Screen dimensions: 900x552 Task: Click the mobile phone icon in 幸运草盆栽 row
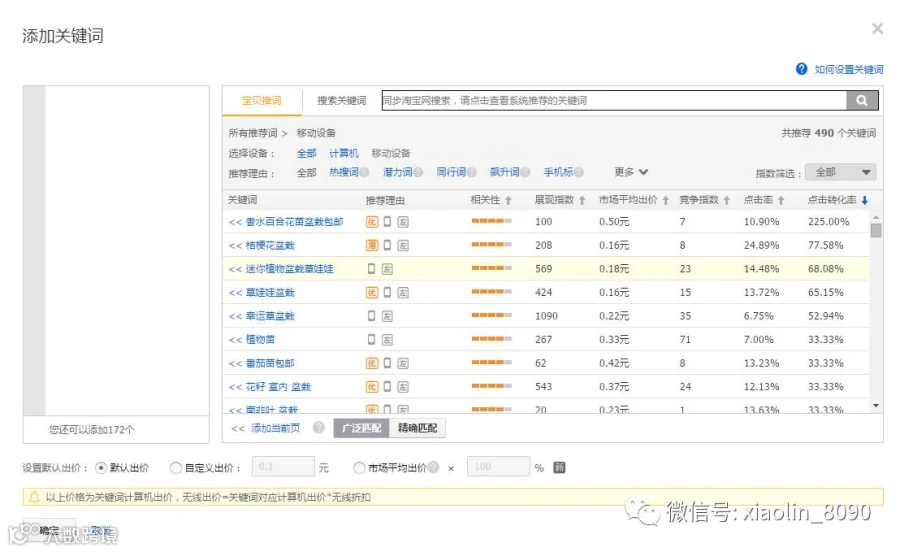[371, 316]
